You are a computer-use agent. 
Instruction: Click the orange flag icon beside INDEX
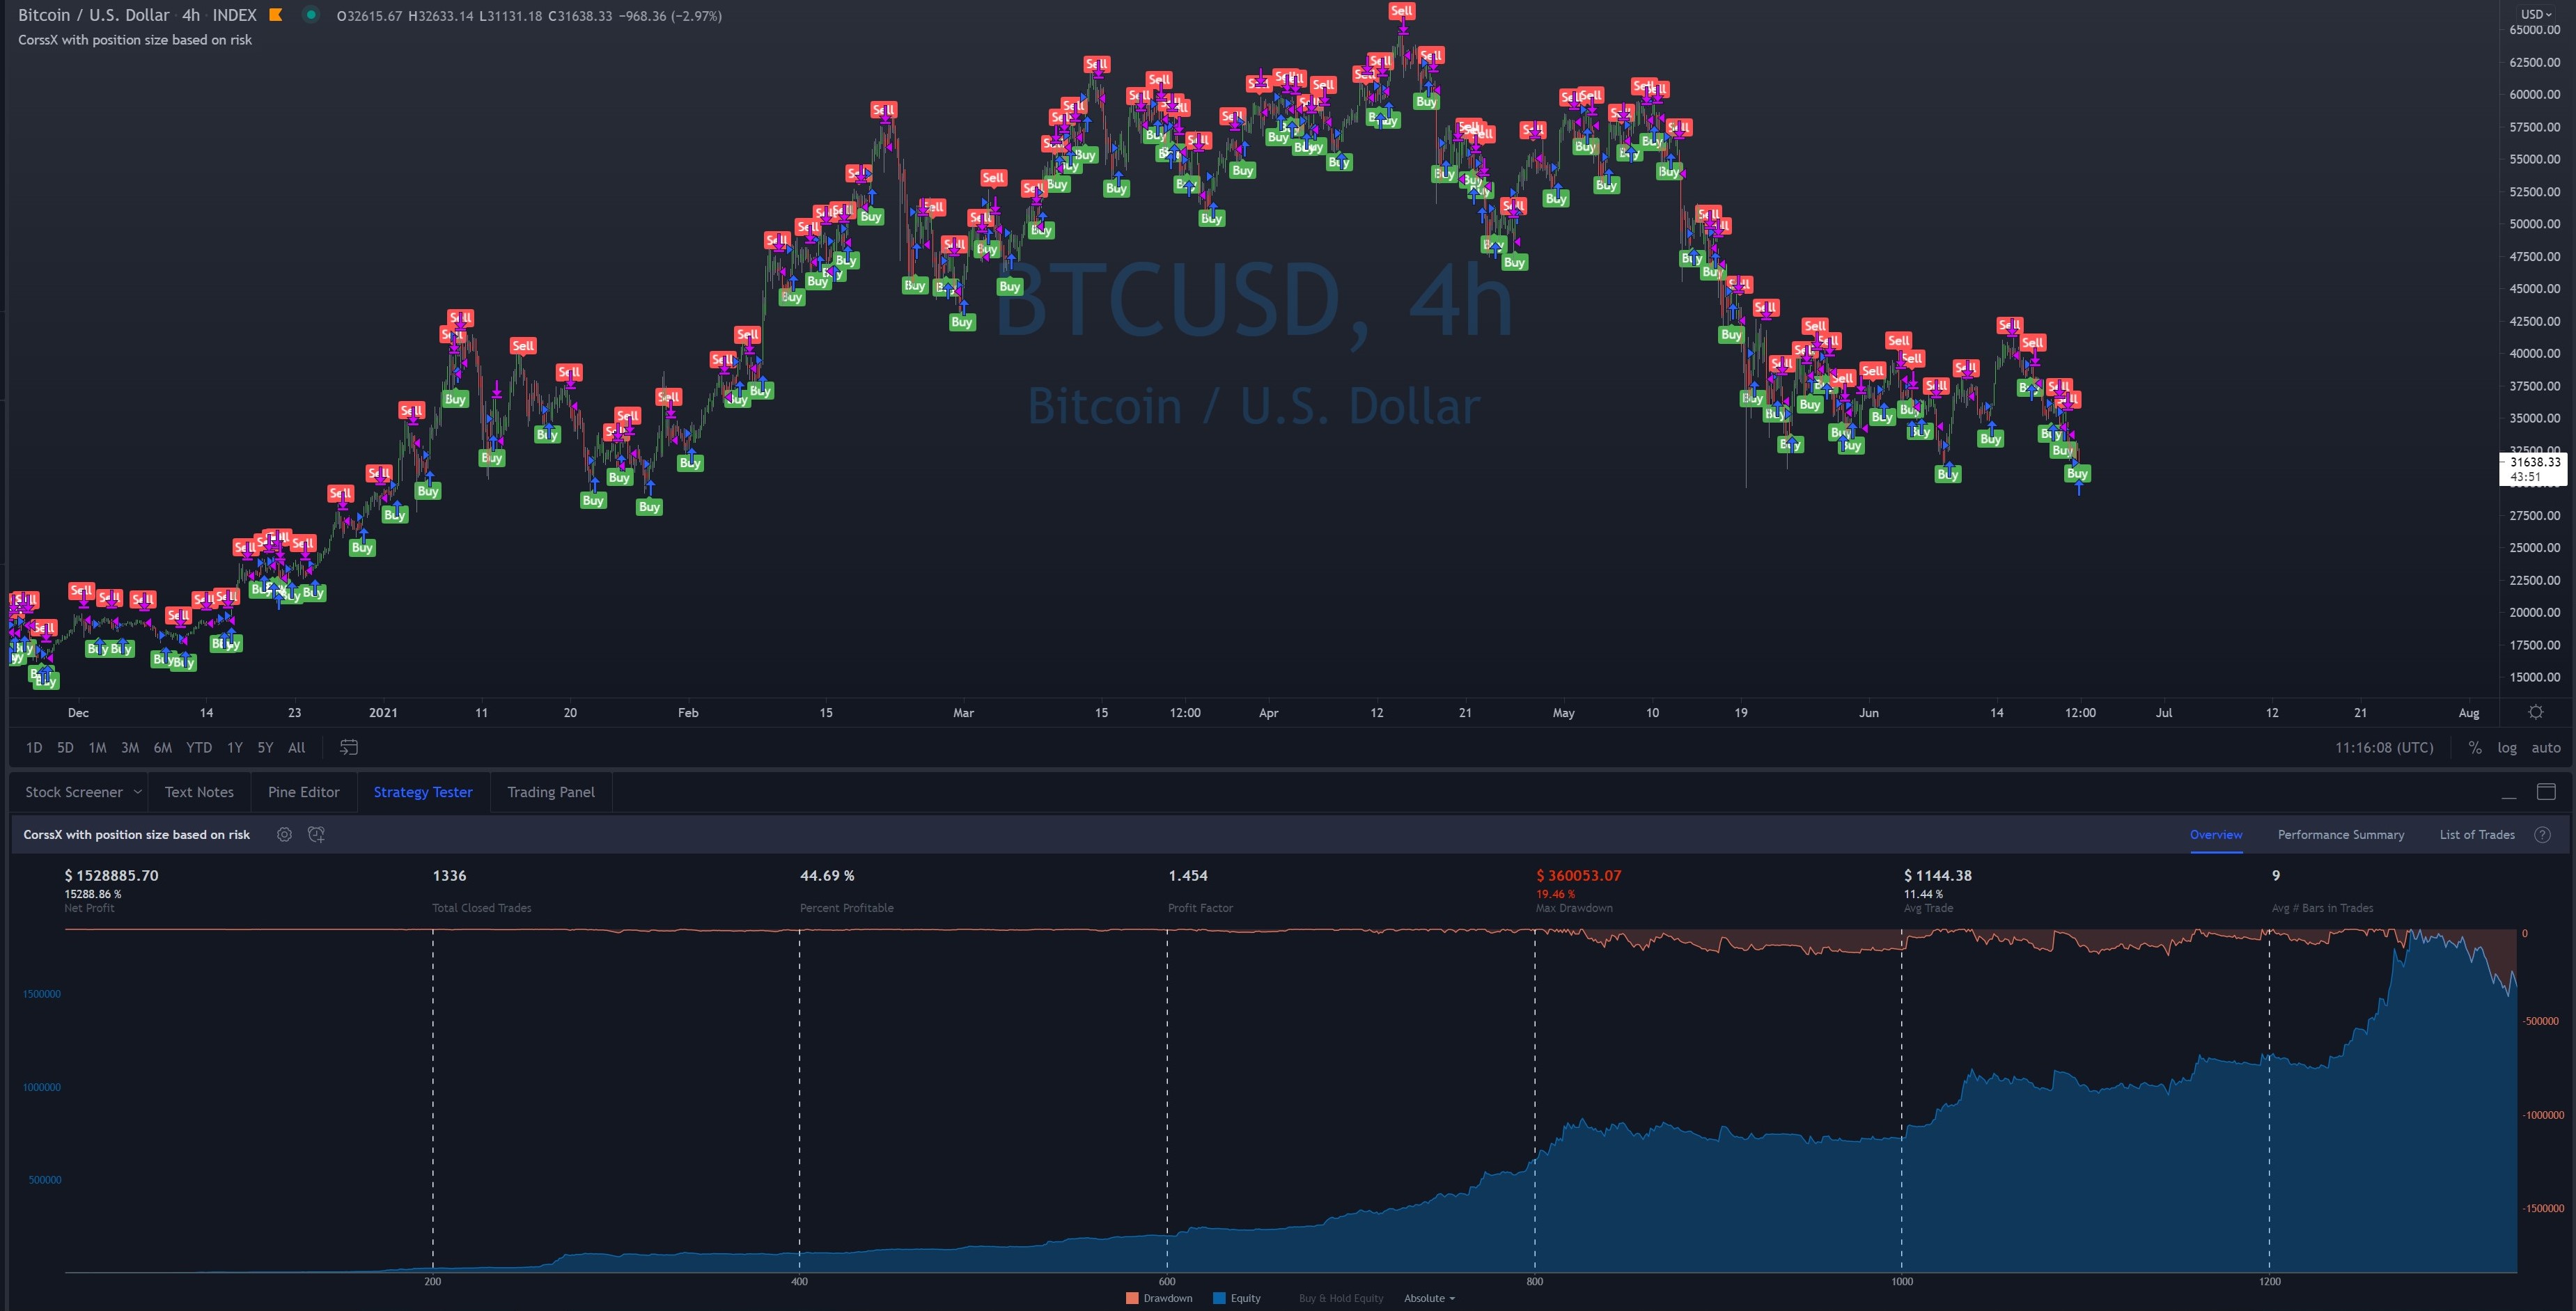pyautogui.click(x=276, y=15)
